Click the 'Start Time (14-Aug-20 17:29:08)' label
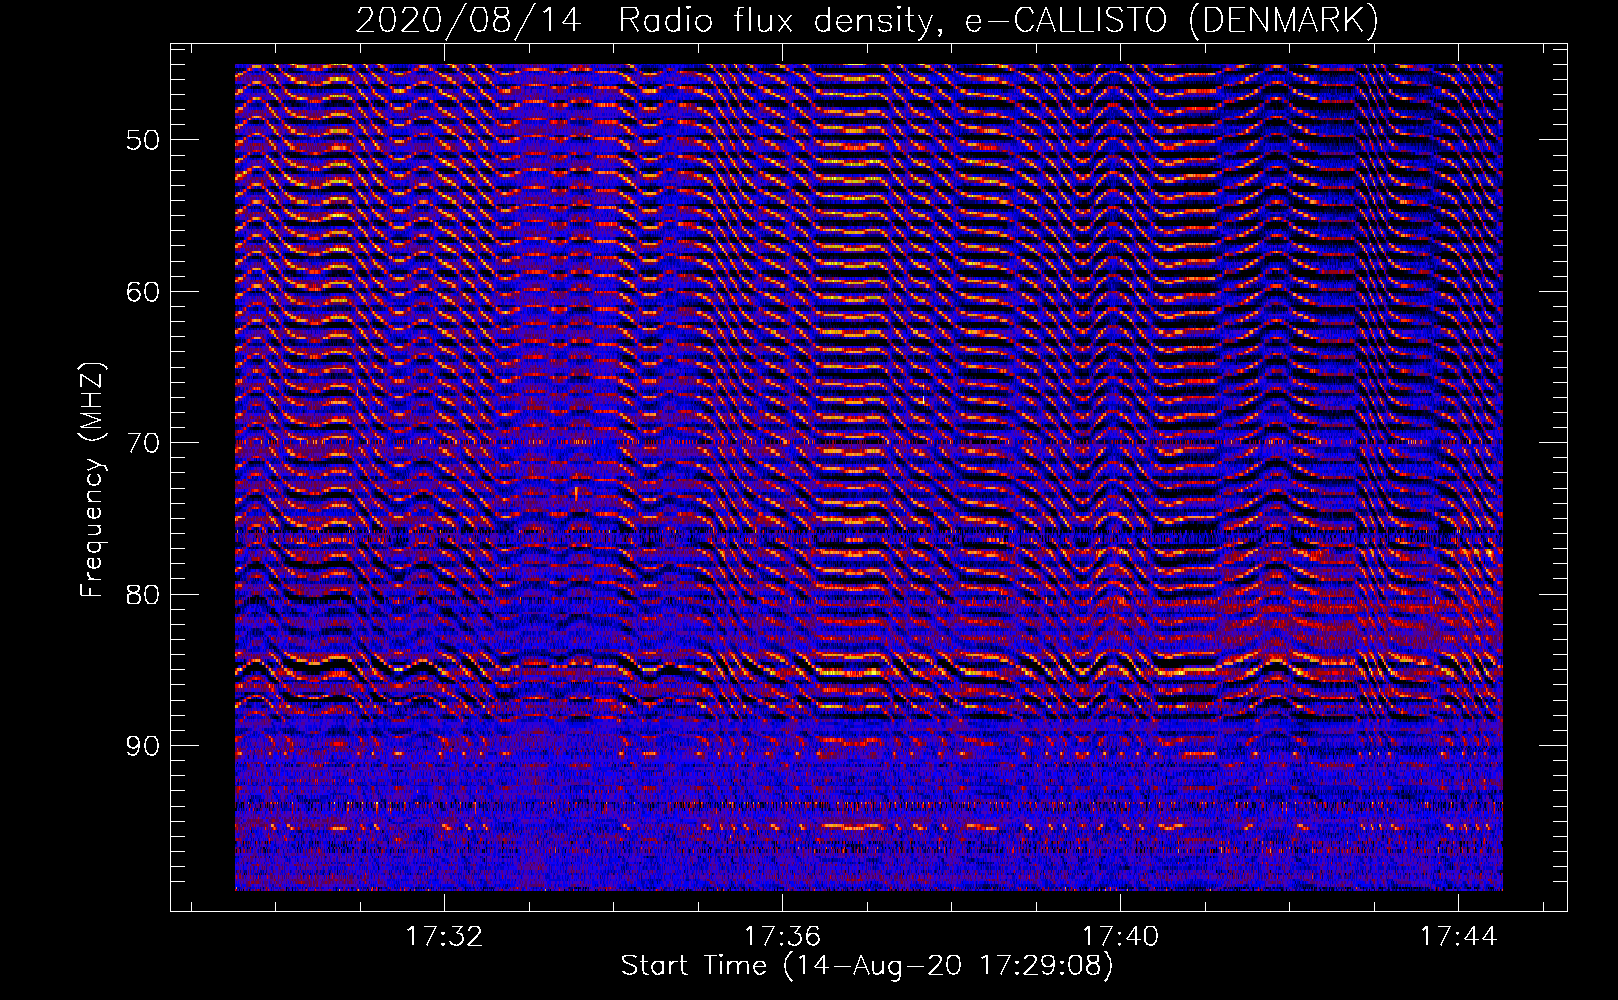 867,966
